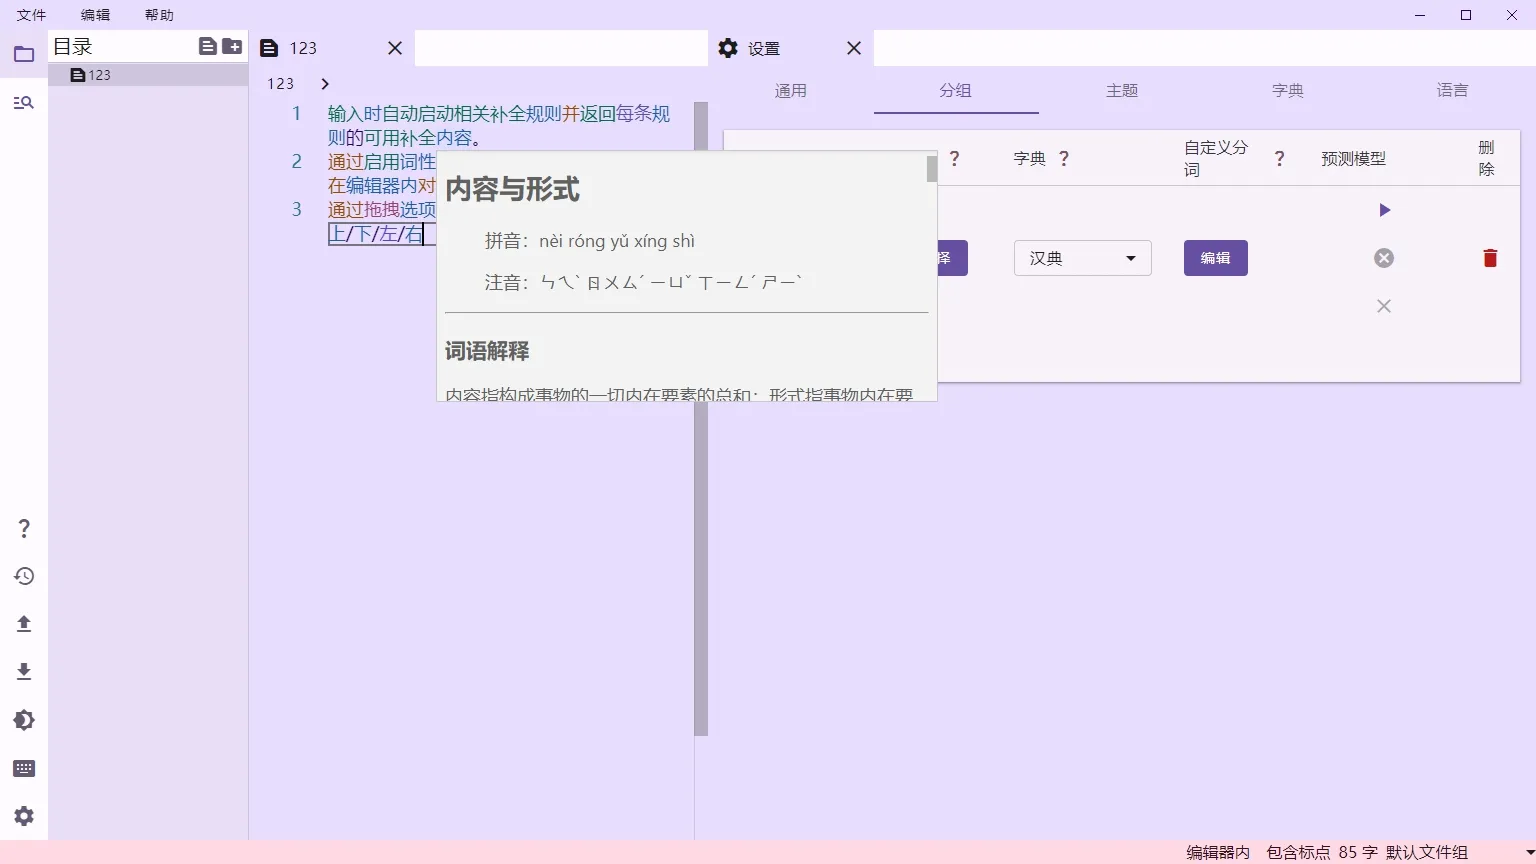Open the search list sidebar icon
This screenshot has width=1536, height=864.
click(24, 102)
